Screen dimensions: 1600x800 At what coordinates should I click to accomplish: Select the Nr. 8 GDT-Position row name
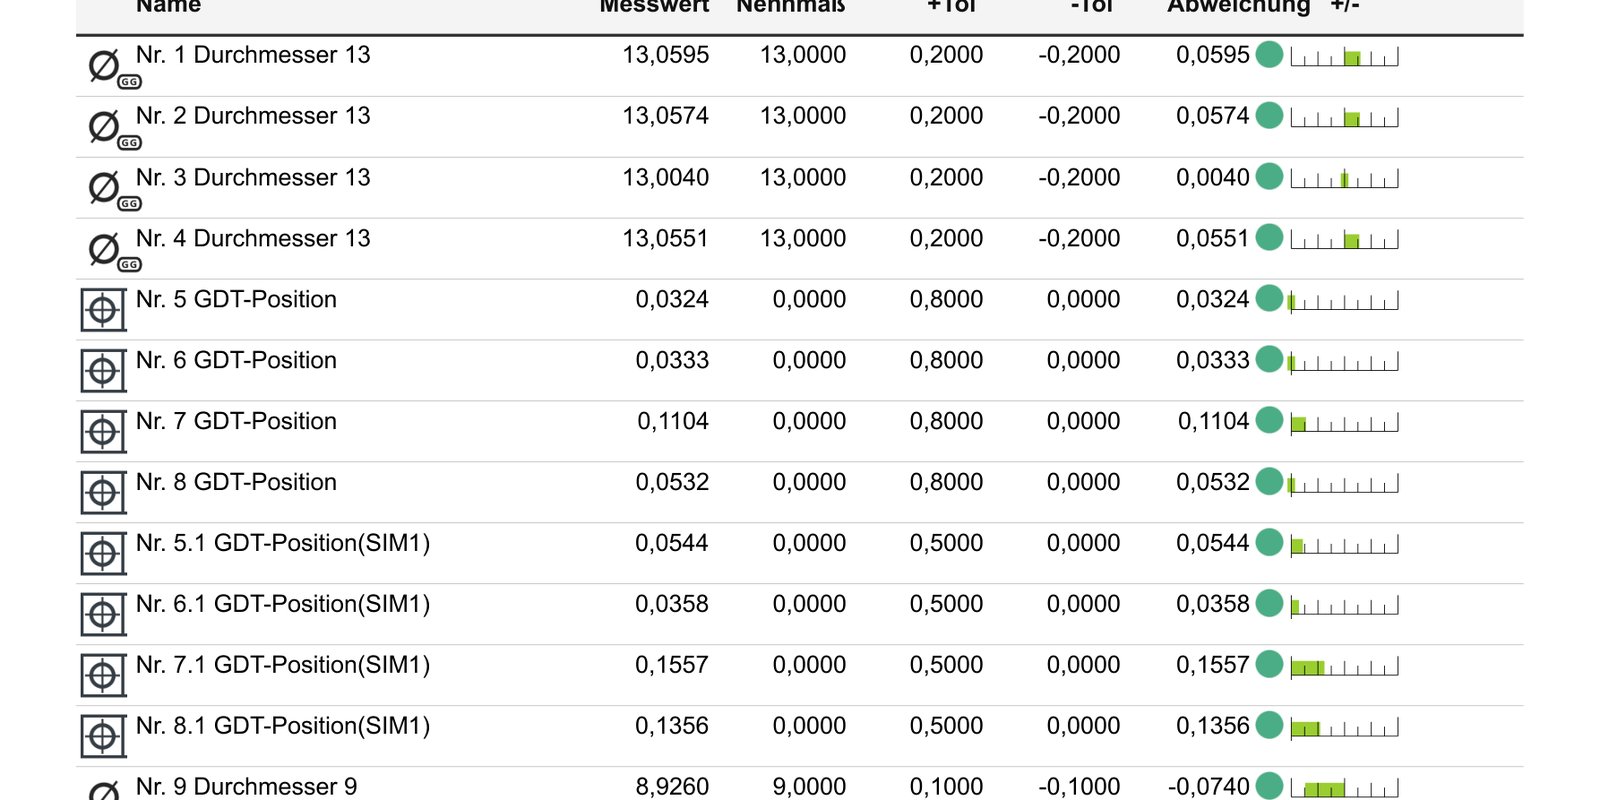(236, 482)
